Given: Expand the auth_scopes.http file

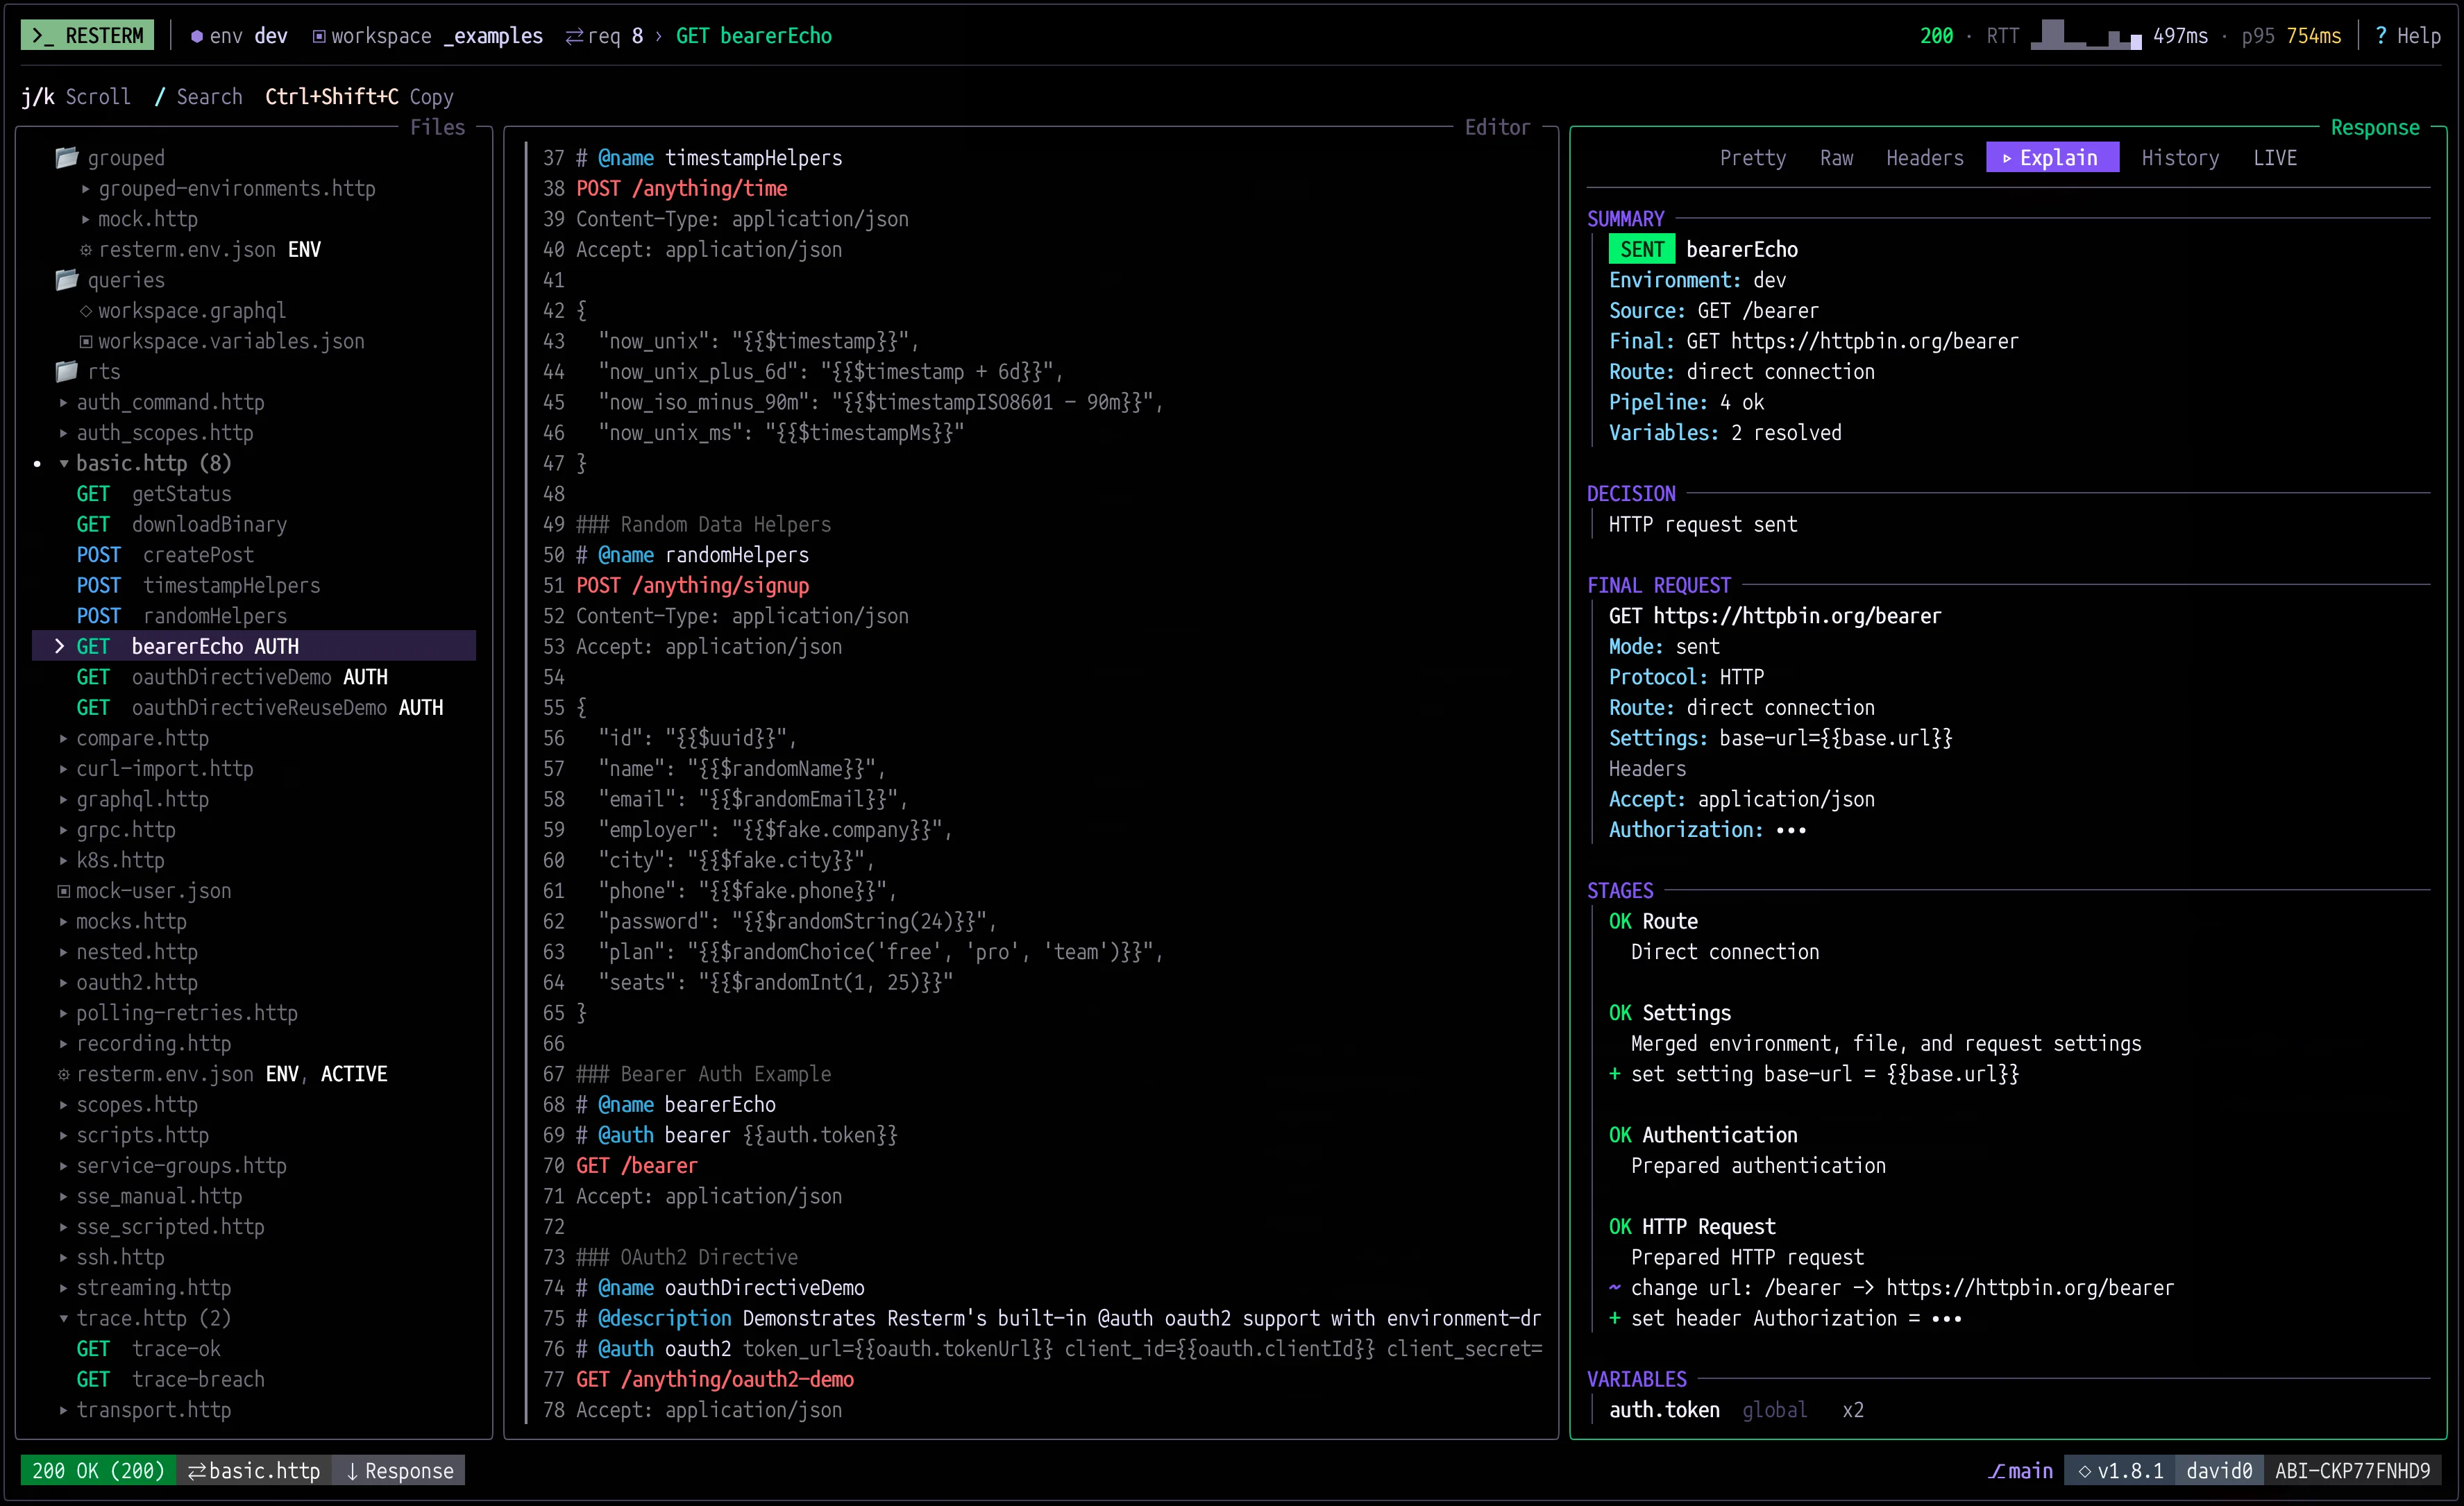Looking at the screenshot, I should click(64, 433).
